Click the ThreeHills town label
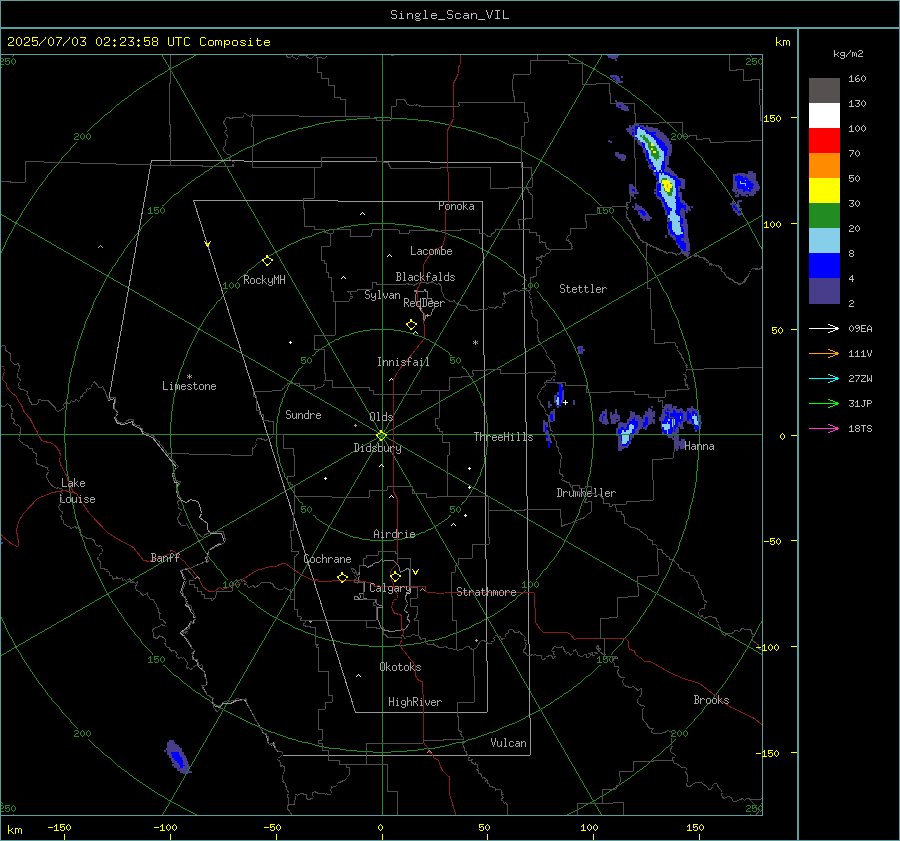Image resolution: width=900 pixels, height=841 pixels. coord(503,437)
